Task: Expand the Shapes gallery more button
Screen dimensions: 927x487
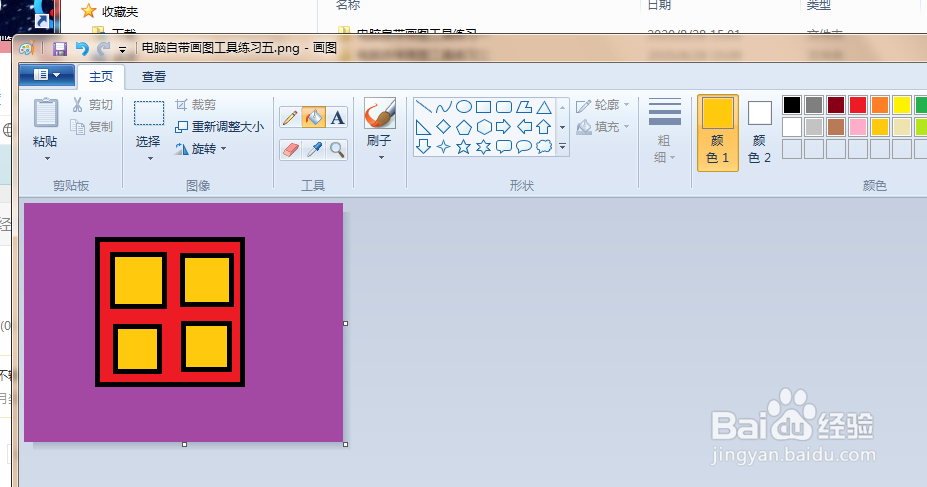Action: (562, 146)
